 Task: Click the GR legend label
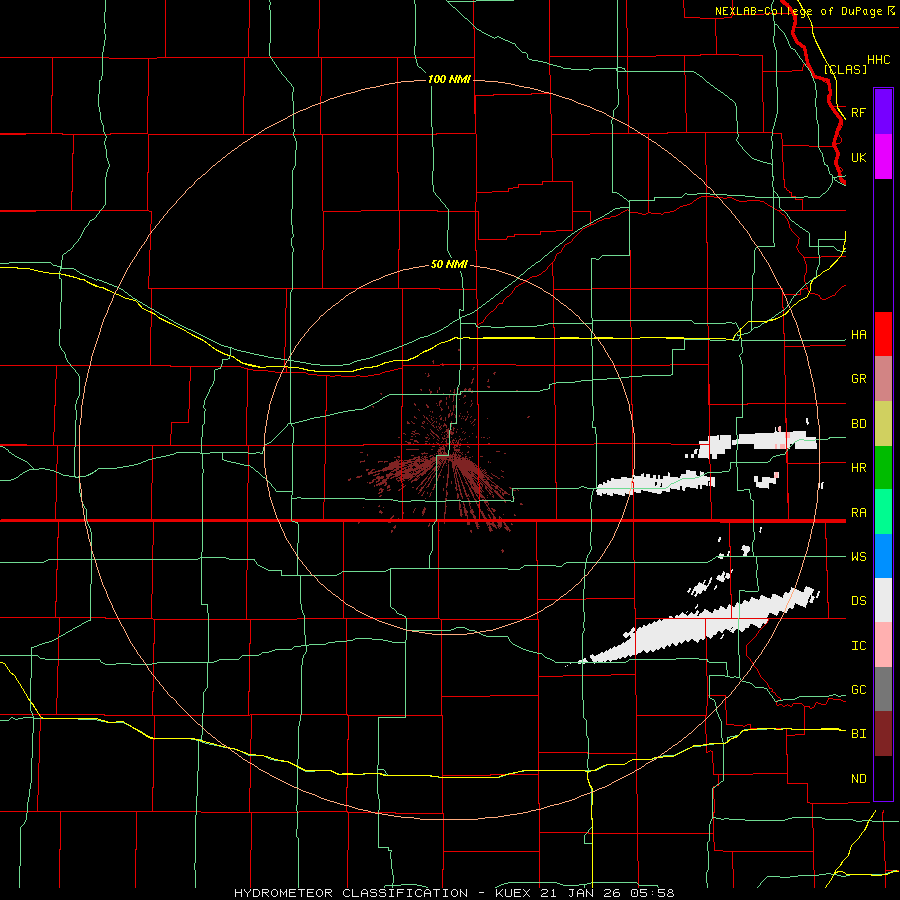859,379
